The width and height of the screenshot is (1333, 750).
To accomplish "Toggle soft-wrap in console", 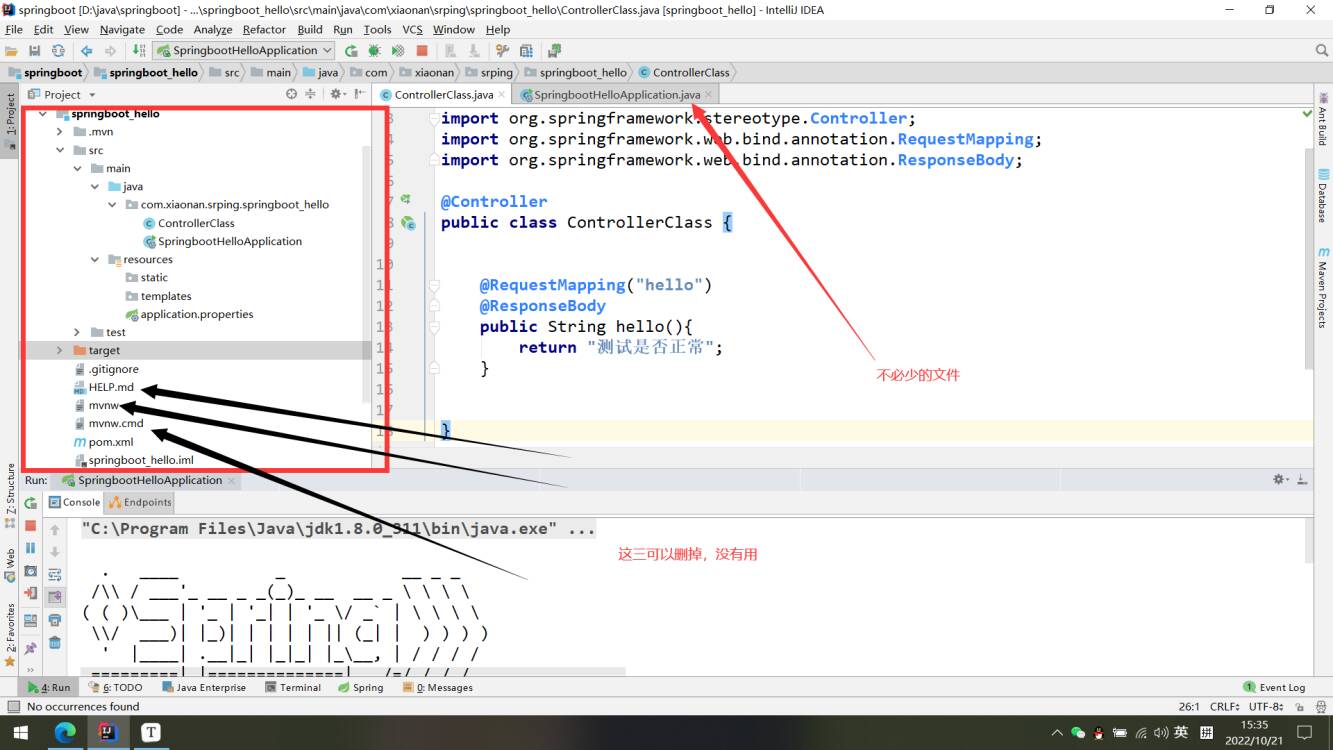I will (55, 574).
